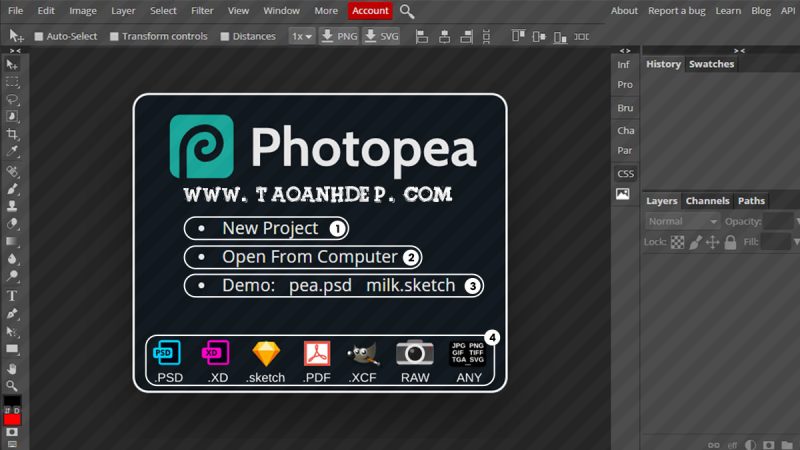This screenshot has height=450, width=800.
Task: Select the Brush tool
Action: (12, 189)
